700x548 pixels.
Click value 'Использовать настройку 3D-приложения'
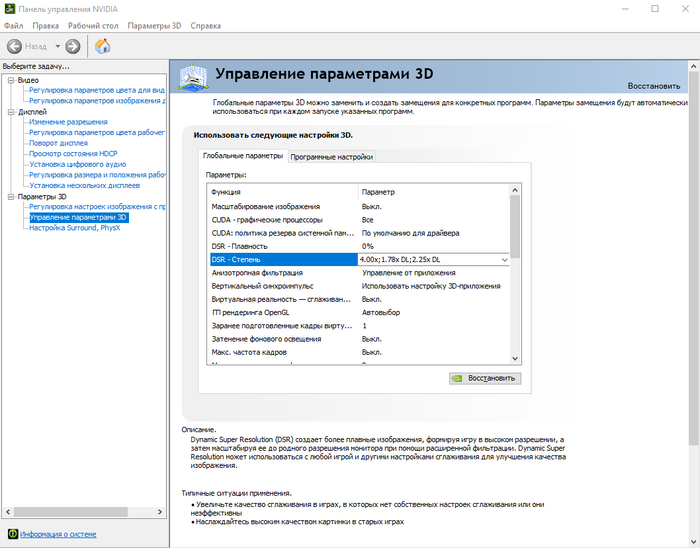pyautogui.click(x=431, y=286)
